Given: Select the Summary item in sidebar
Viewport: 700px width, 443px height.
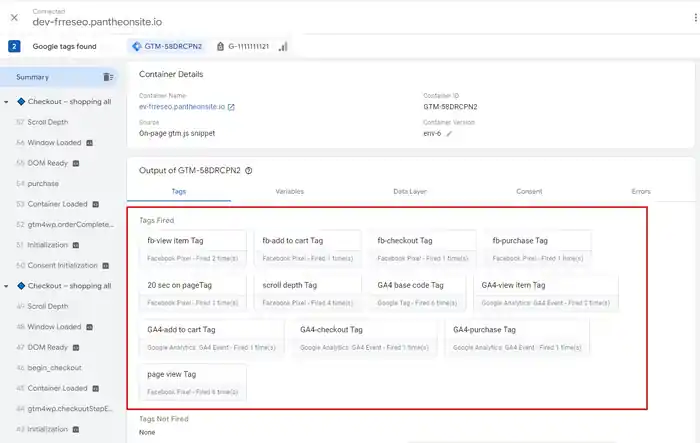Looking at the screenshot, I should [59, 77].
